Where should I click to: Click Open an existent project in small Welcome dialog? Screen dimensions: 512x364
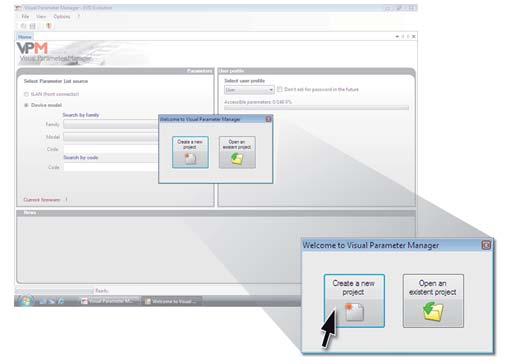click(x=237, y=152)
